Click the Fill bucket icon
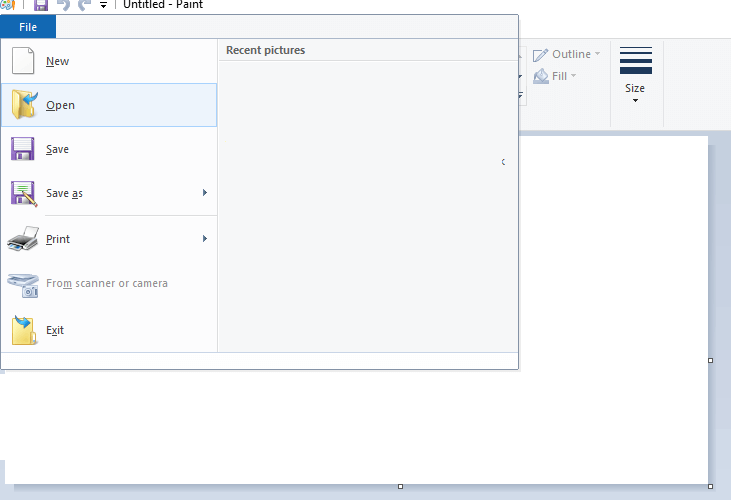 click(541, 76)
